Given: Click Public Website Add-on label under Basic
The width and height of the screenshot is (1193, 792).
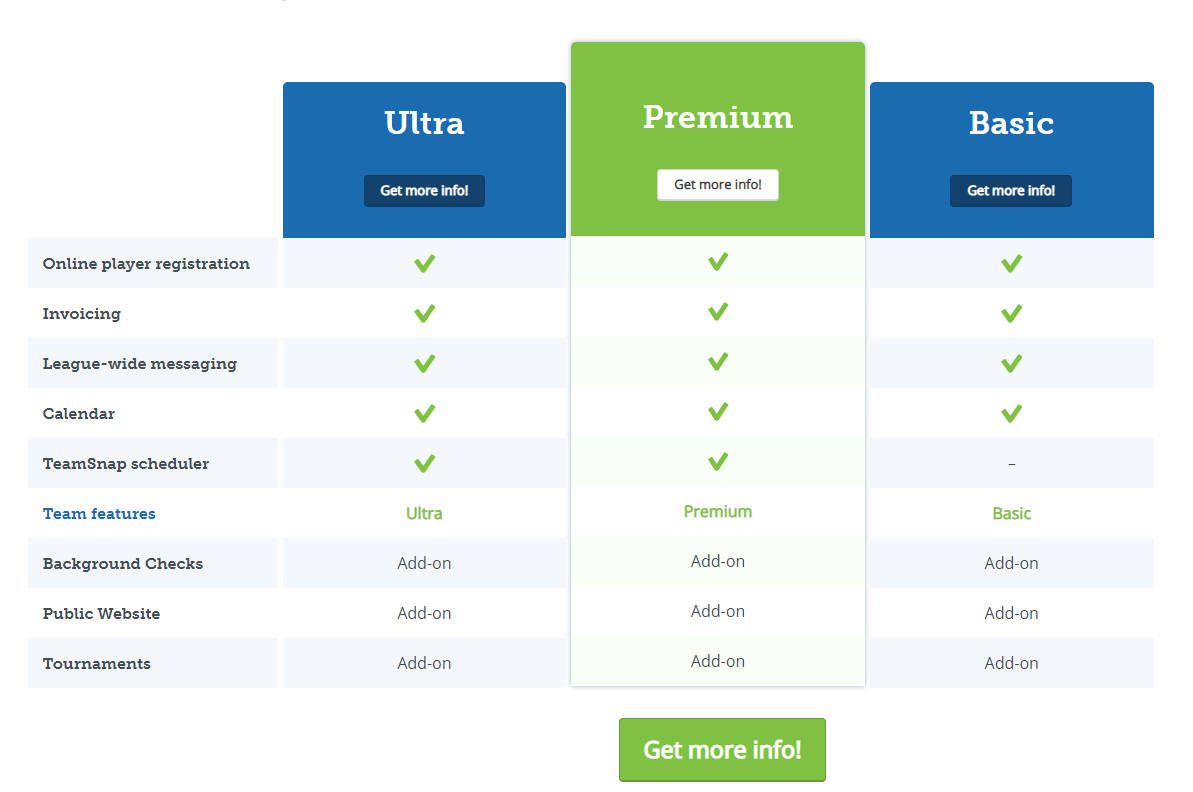Looking at the screenshot, I should pos(1011,612).
